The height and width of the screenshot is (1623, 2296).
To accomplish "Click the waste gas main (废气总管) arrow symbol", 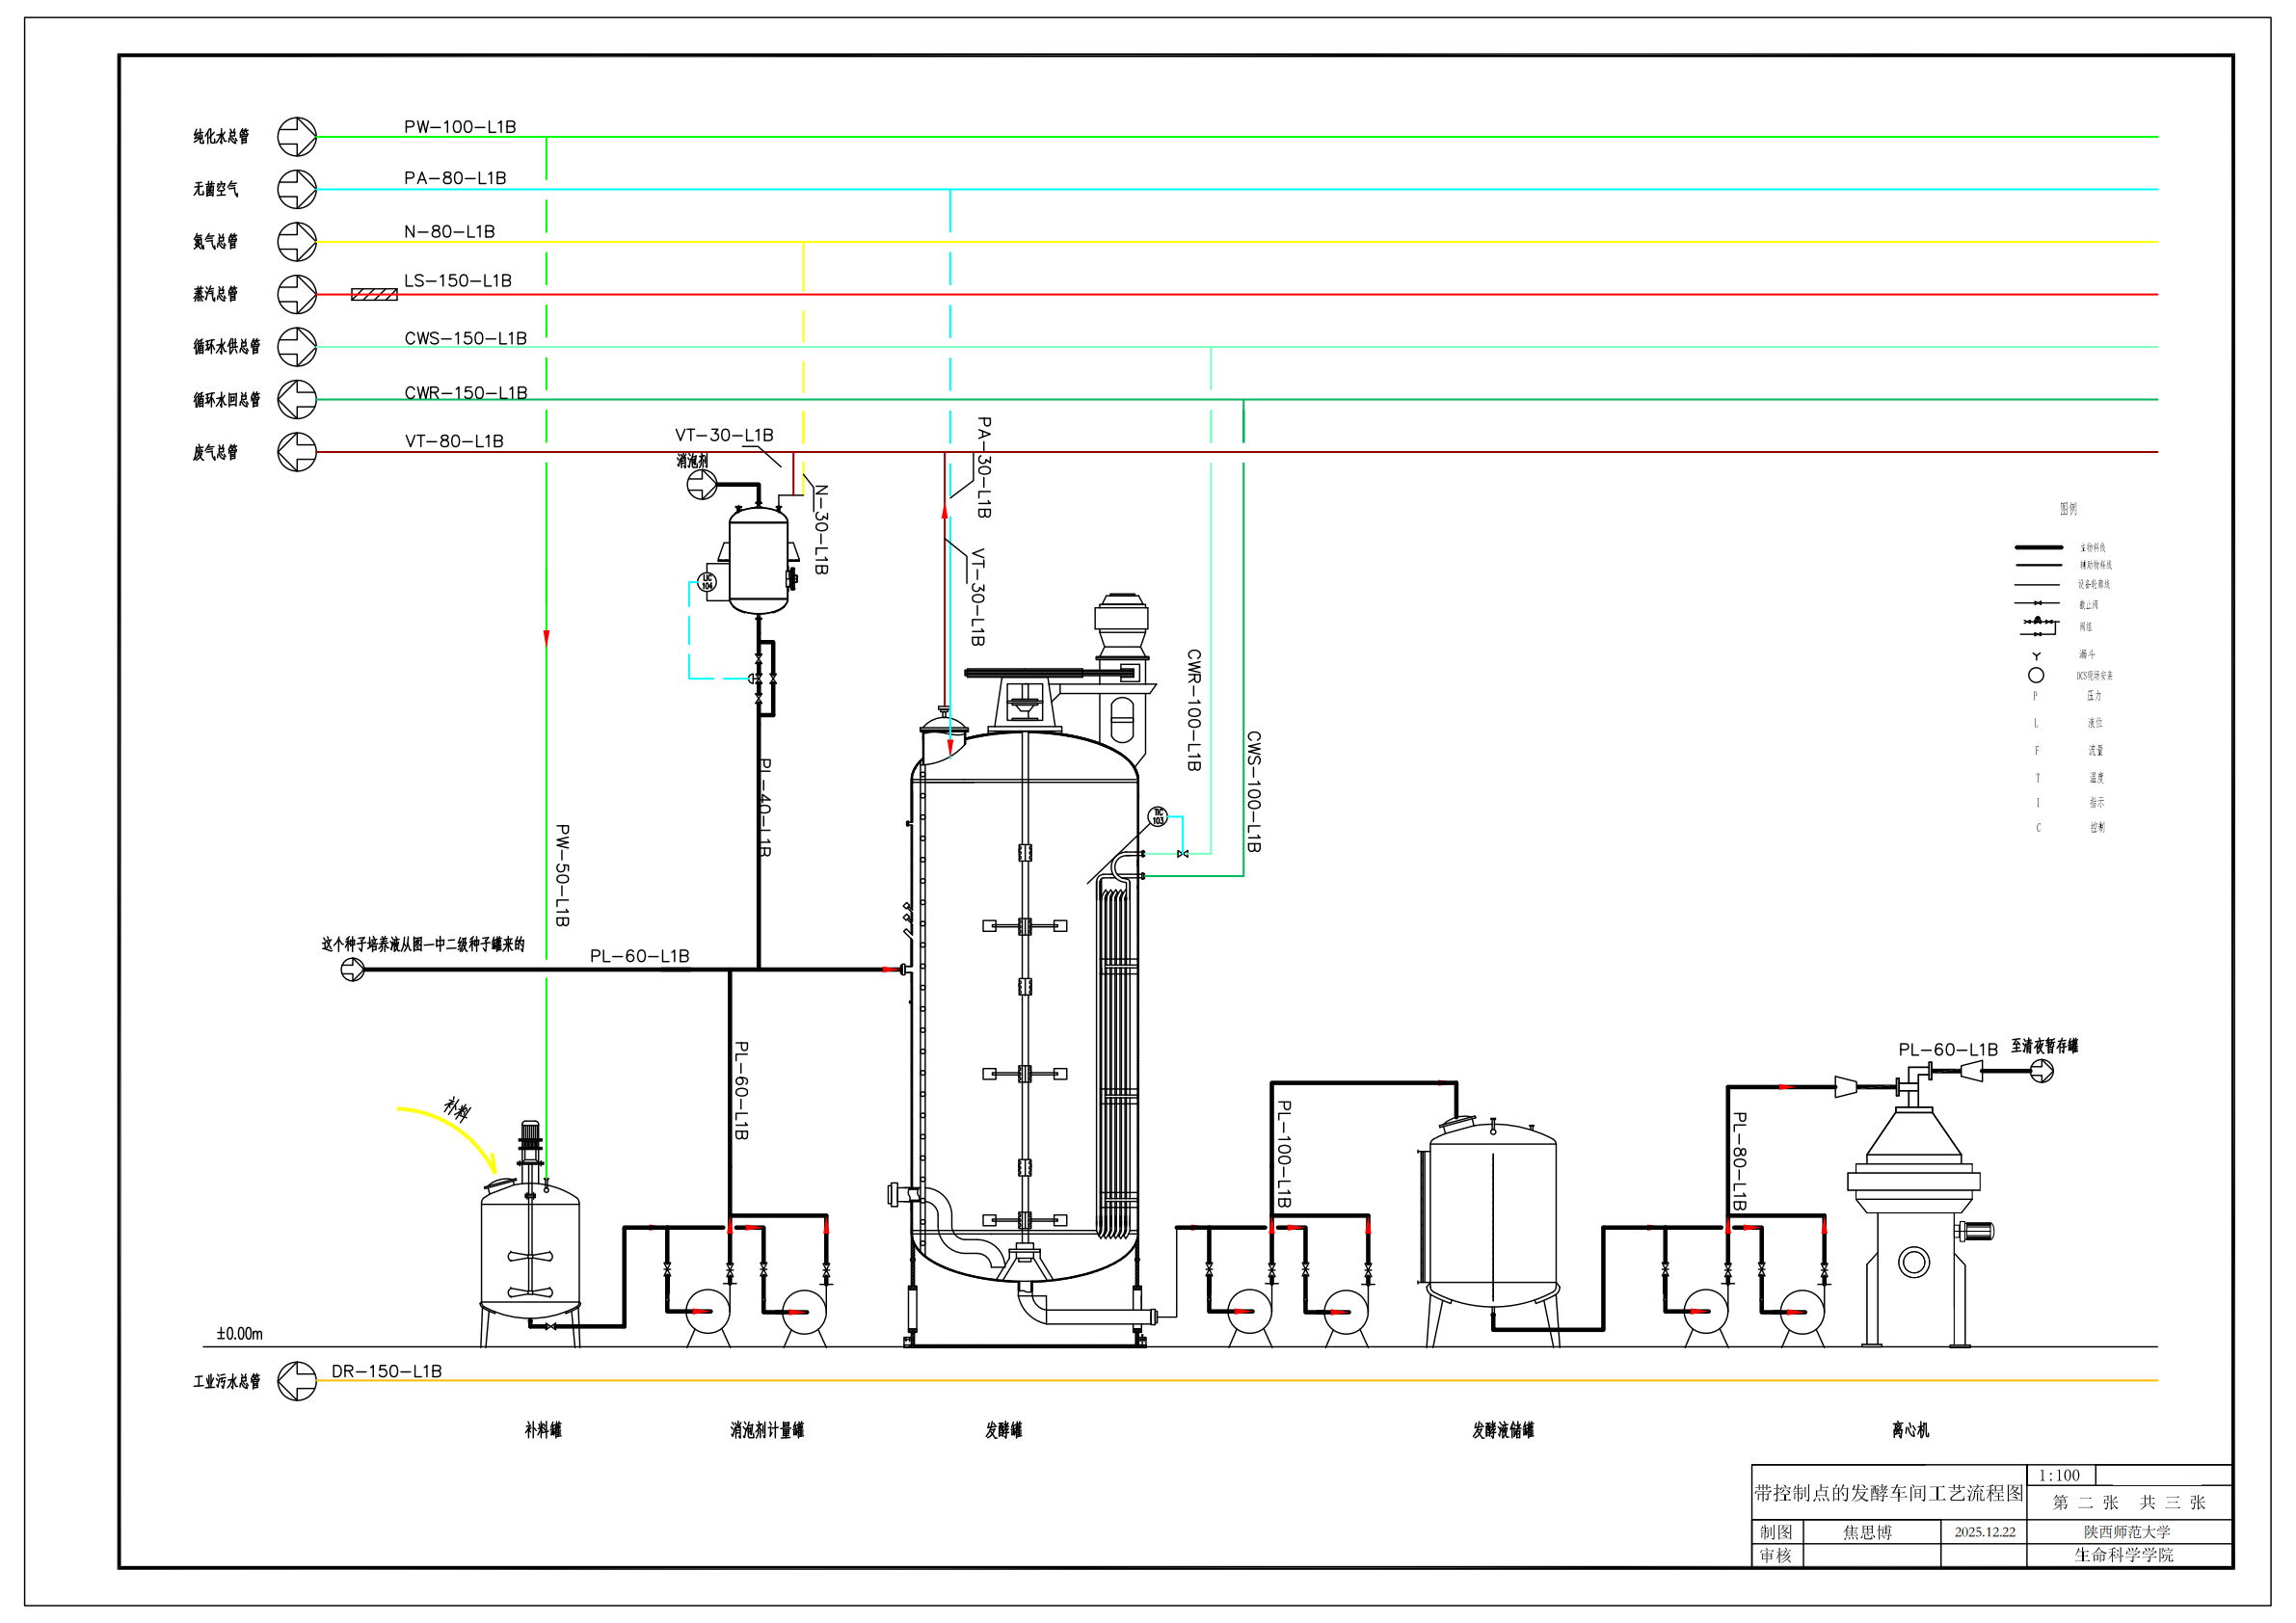I will tap(297, 452).
